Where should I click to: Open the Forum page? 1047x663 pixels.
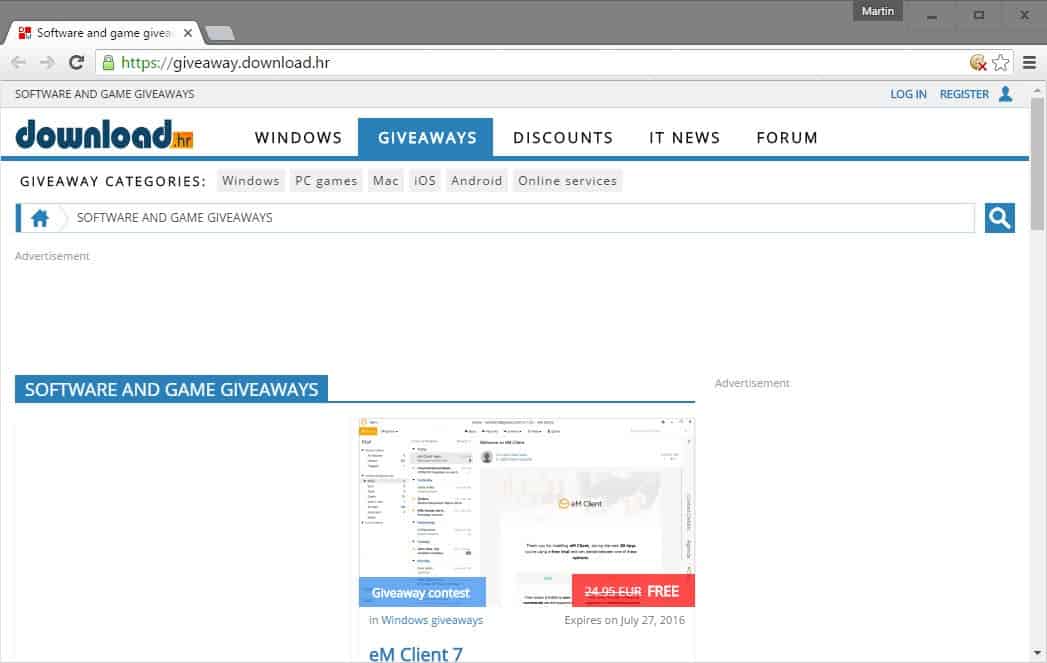coord(786,138)
